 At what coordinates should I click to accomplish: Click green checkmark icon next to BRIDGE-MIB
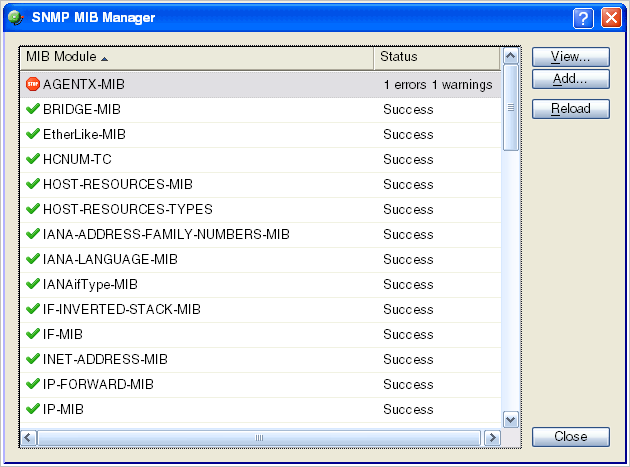coord(32,109)
